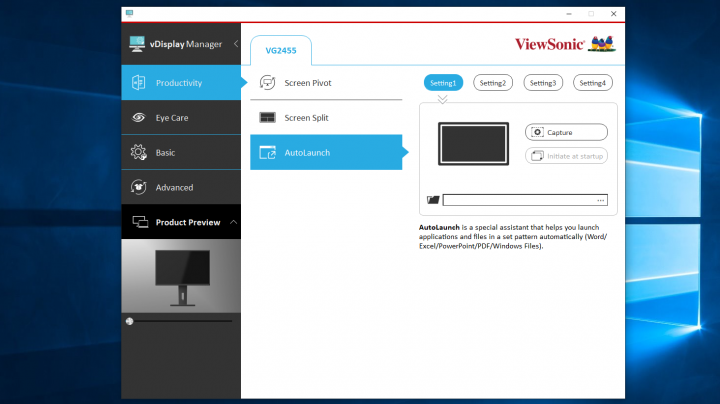The image size is (720, 404).
Task: Open the Advanced section
Action: point(181,187)
